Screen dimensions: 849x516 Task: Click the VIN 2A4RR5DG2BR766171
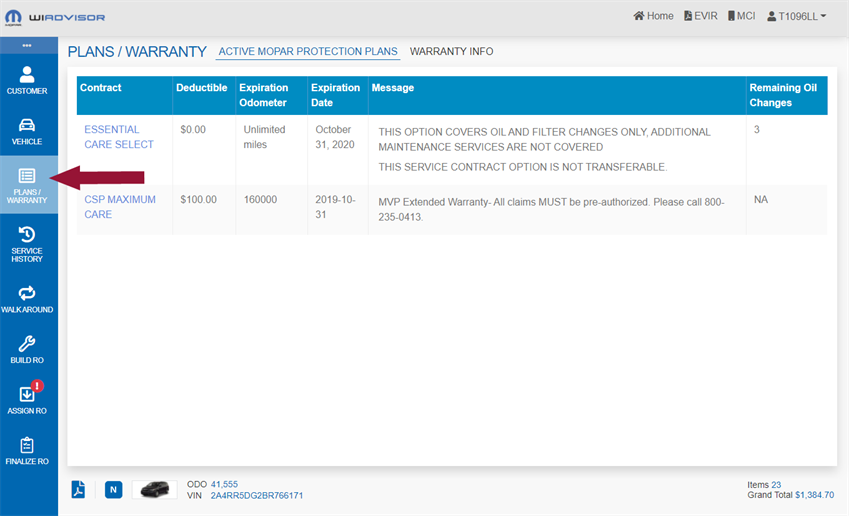(257, 495)
